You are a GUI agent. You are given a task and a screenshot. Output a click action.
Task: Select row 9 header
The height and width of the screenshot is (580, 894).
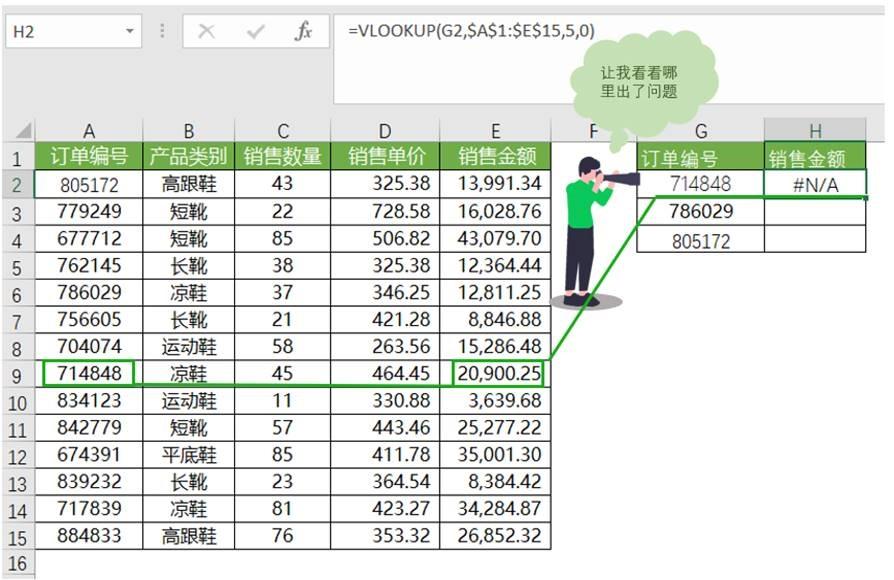tap(17, 376)
